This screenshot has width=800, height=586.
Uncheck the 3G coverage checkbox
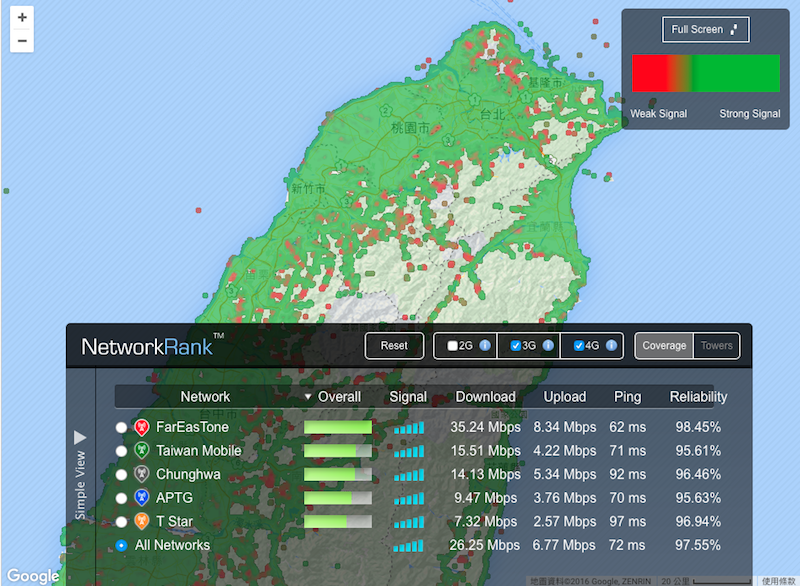[515, 346]
